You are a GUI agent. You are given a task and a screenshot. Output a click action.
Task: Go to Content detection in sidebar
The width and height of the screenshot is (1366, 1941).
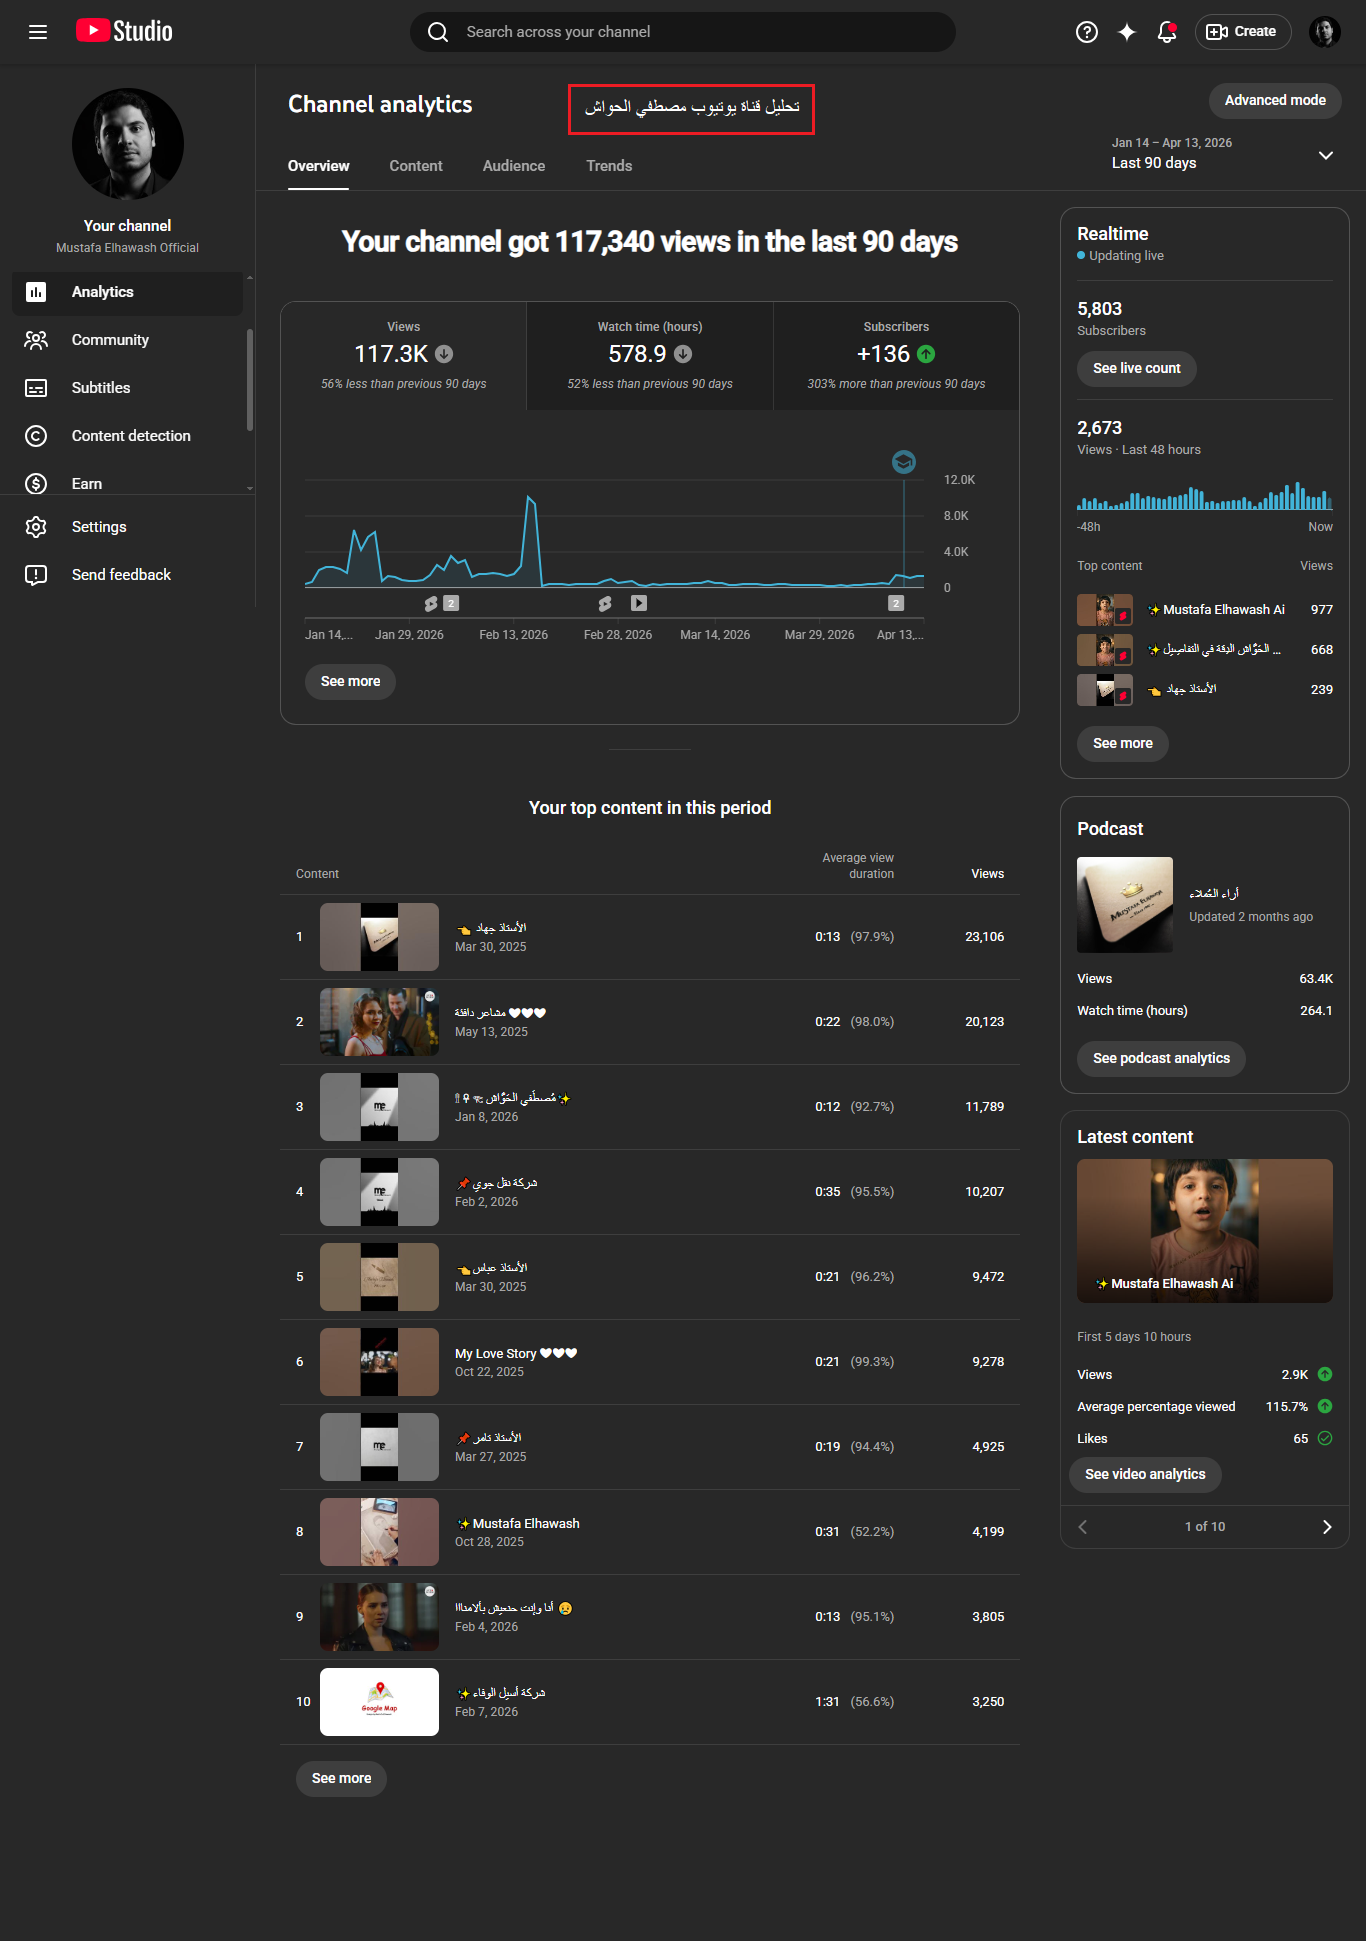point(130,436)
